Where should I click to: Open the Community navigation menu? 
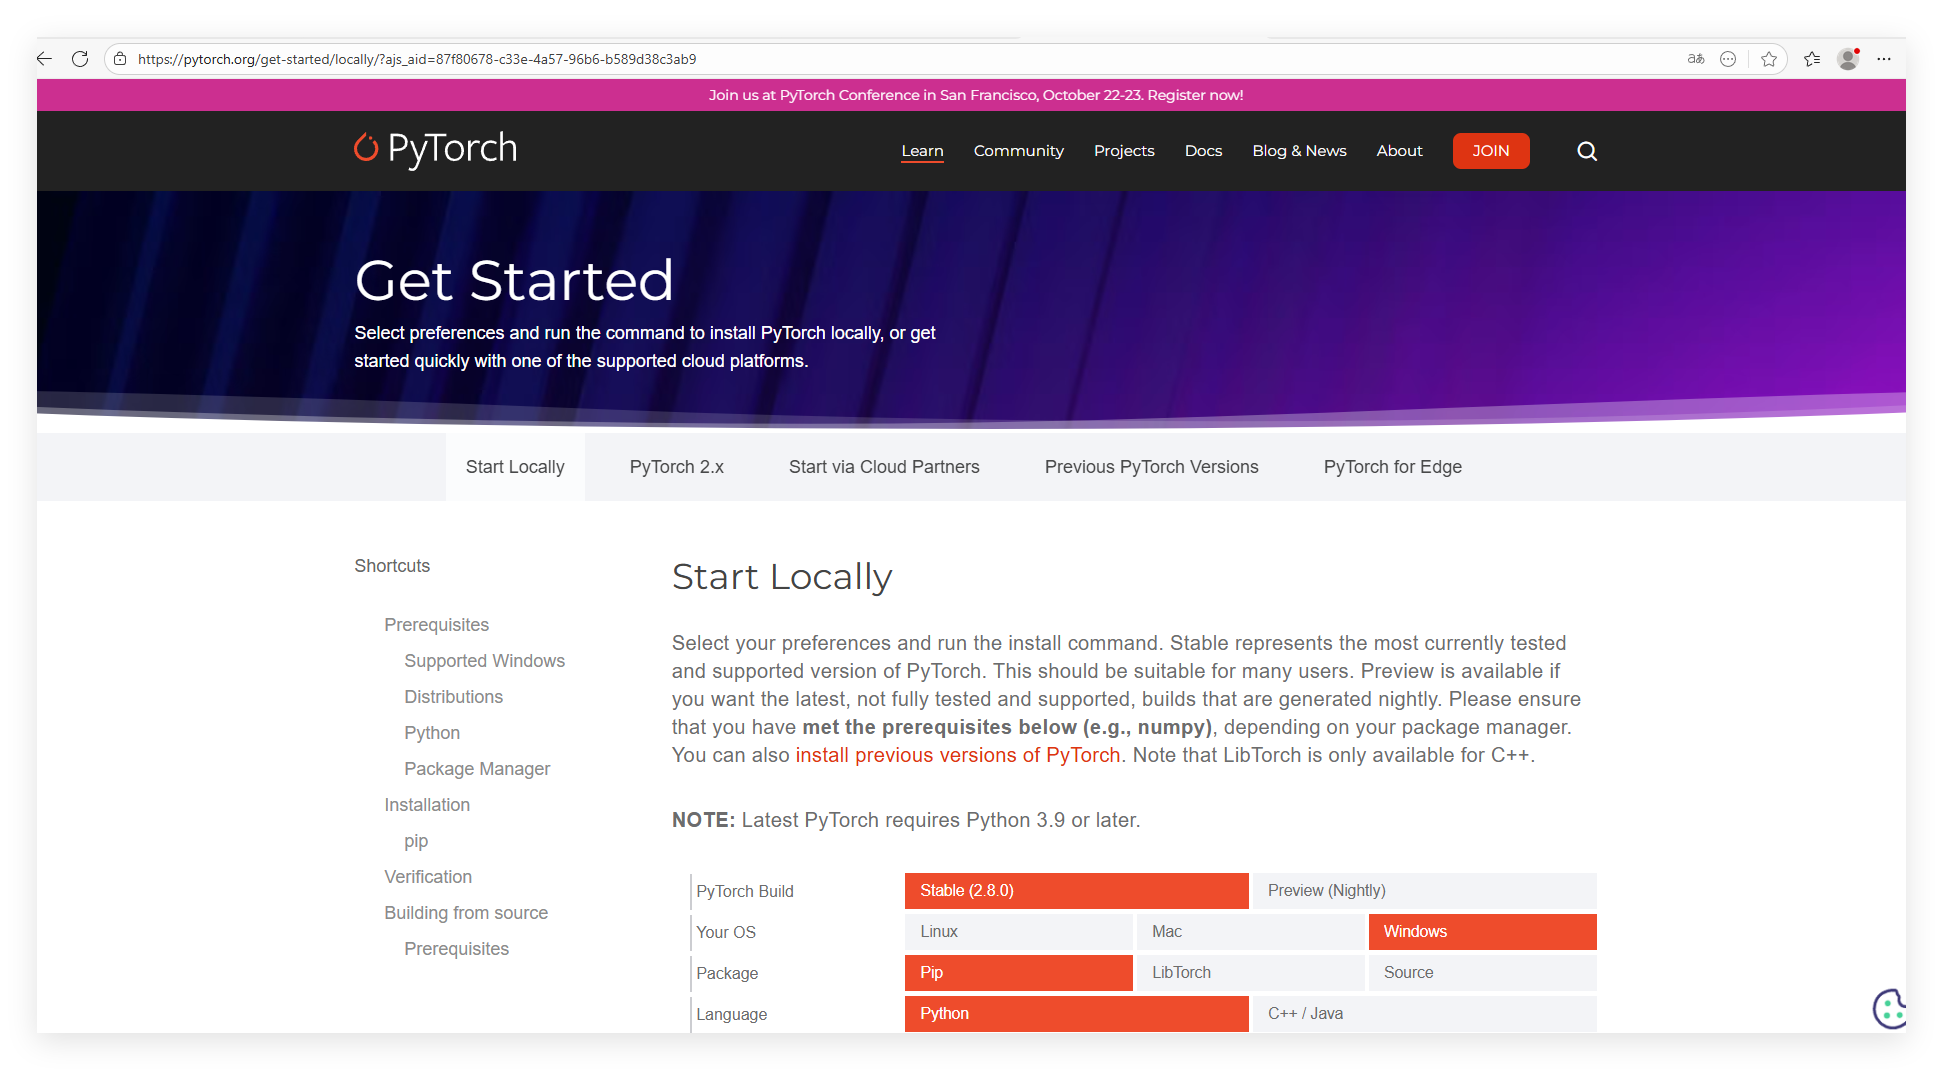tap(1018, 151)
